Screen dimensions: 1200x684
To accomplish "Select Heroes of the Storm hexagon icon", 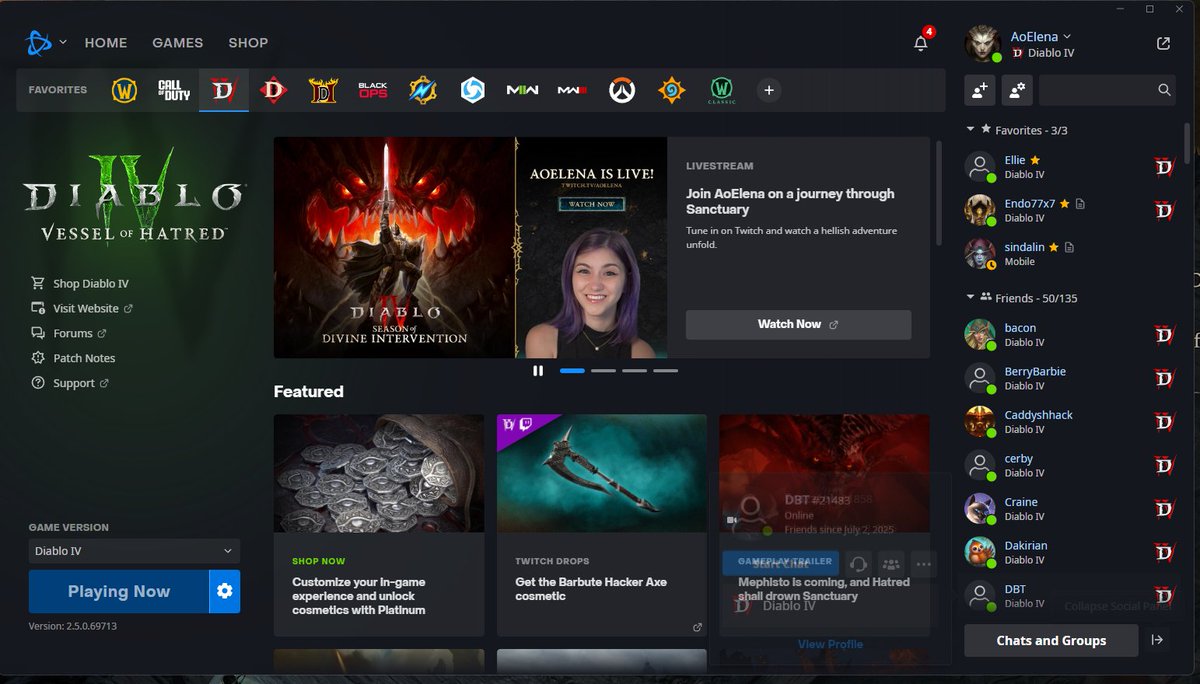I will pos(472,90).
